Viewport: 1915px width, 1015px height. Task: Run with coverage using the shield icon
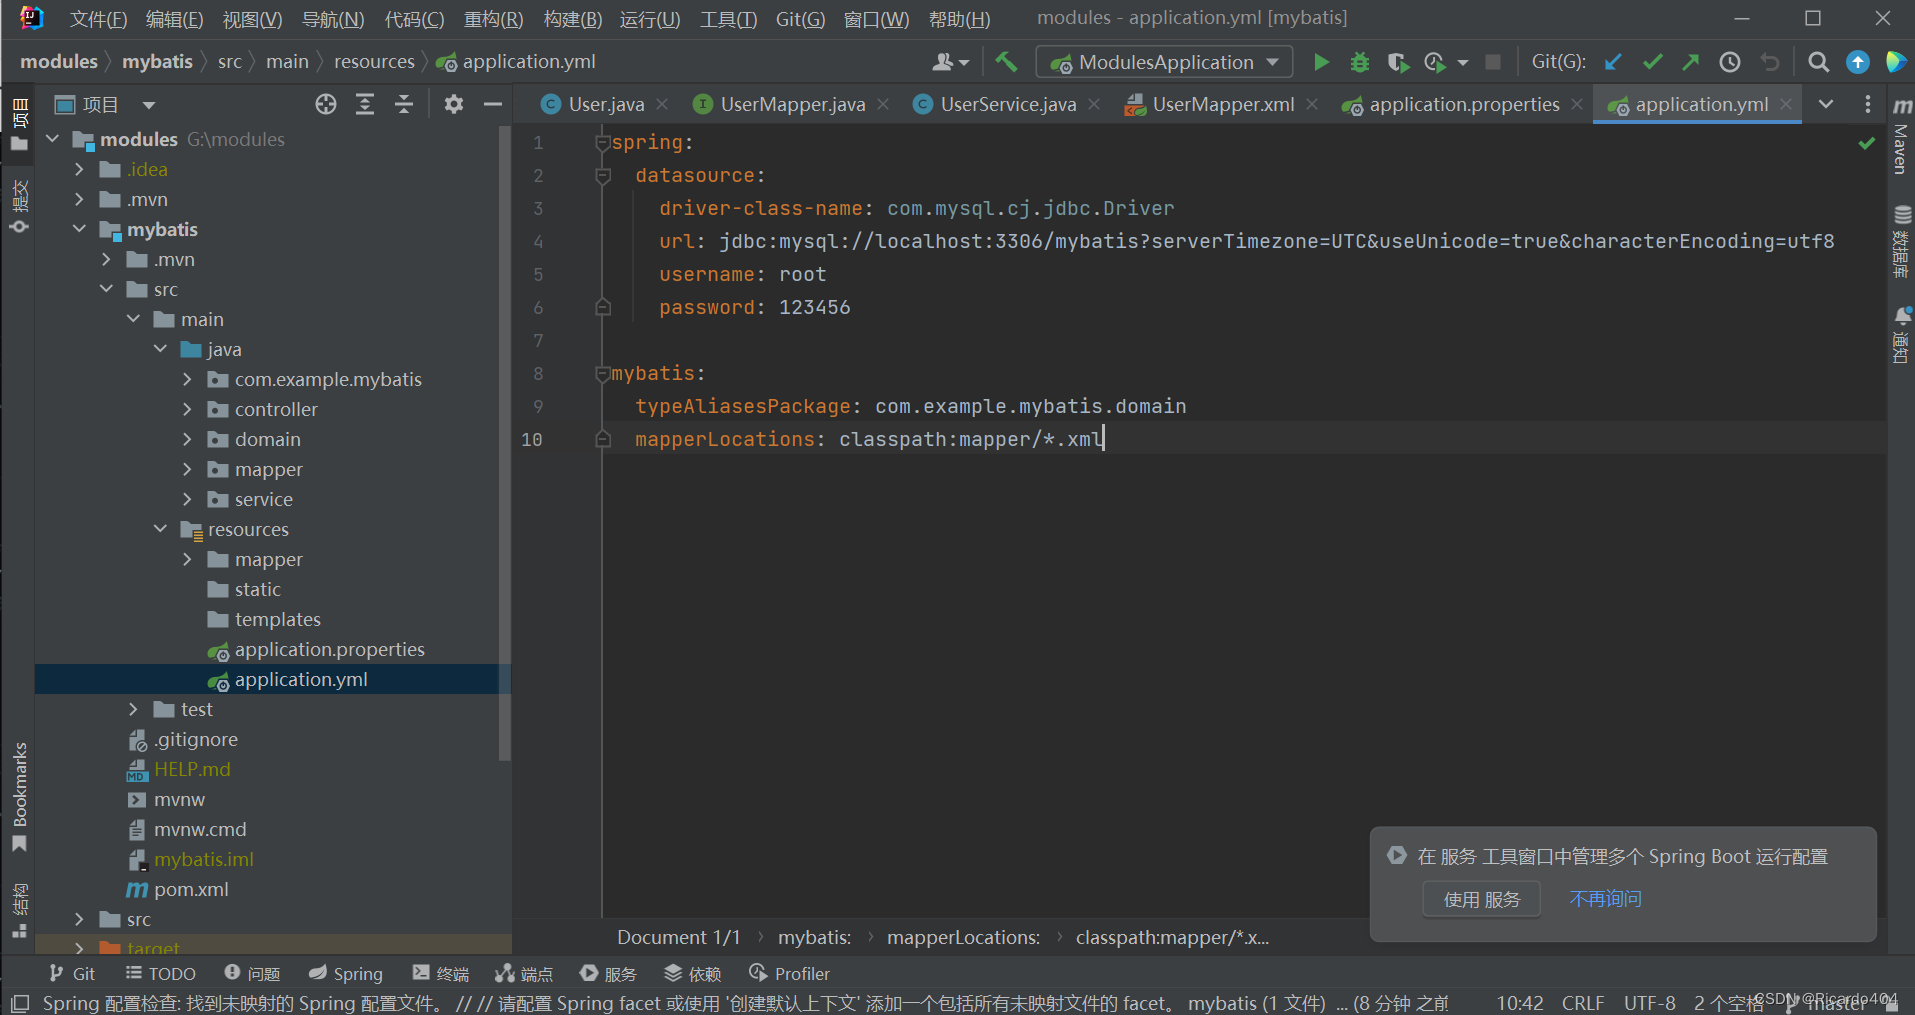(1397, 61)
